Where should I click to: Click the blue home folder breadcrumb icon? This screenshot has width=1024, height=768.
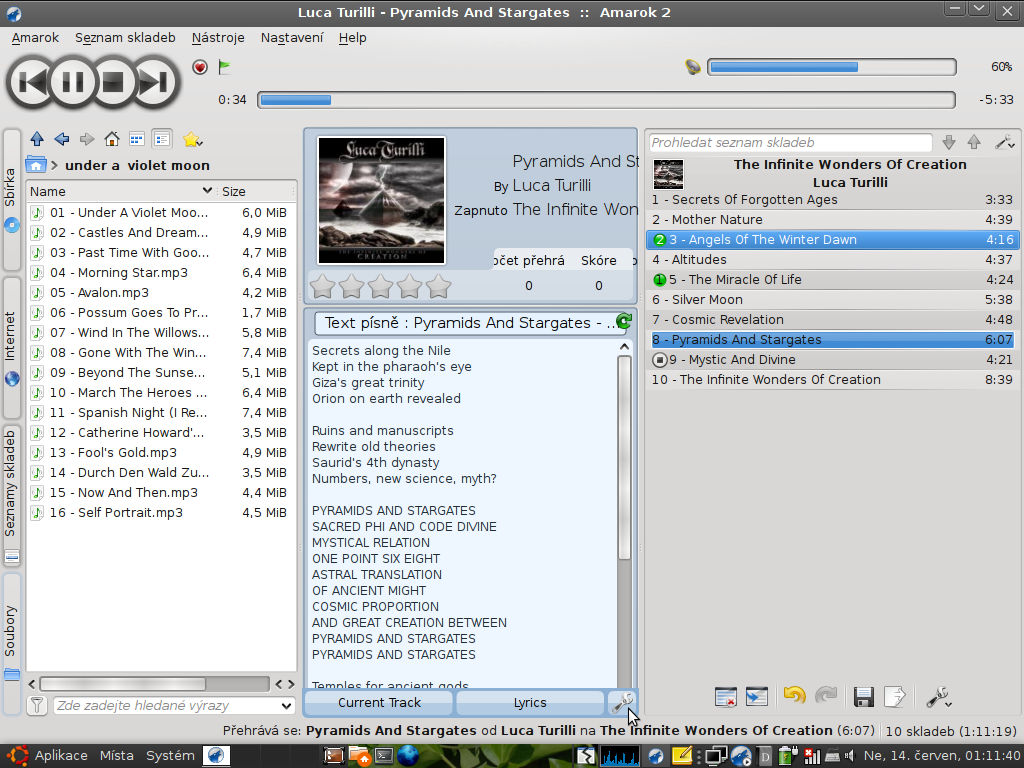[x=36, y=165]
